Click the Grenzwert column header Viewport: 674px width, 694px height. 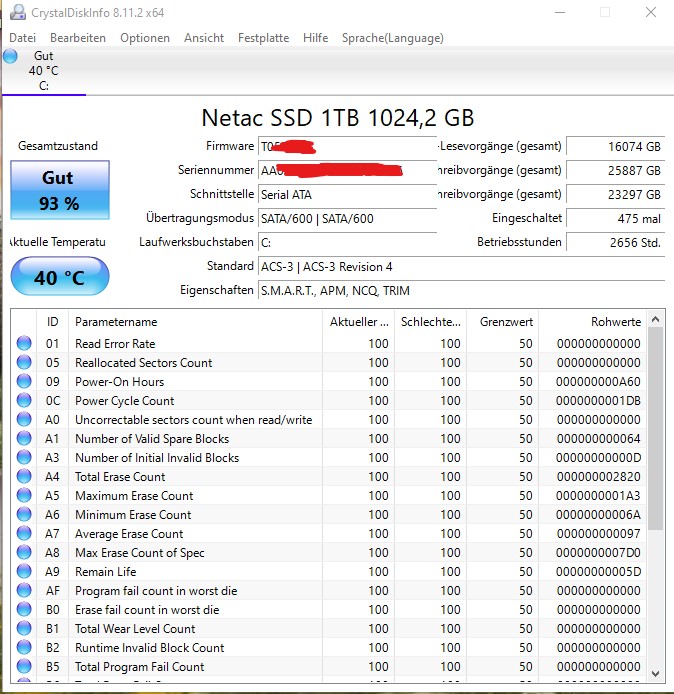(503, 322)
